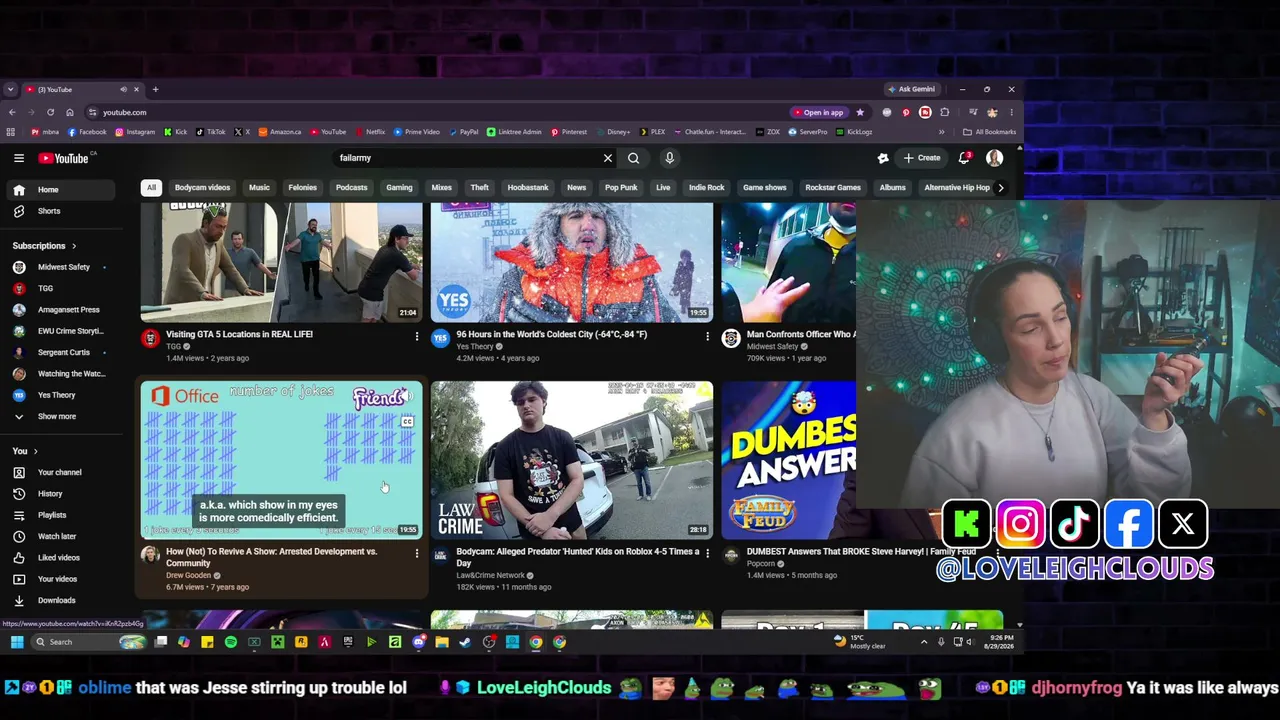This screenshot has width=1280, height=720.
Task: Open Steam from the taskbar
Action: (x=465, y=642)
